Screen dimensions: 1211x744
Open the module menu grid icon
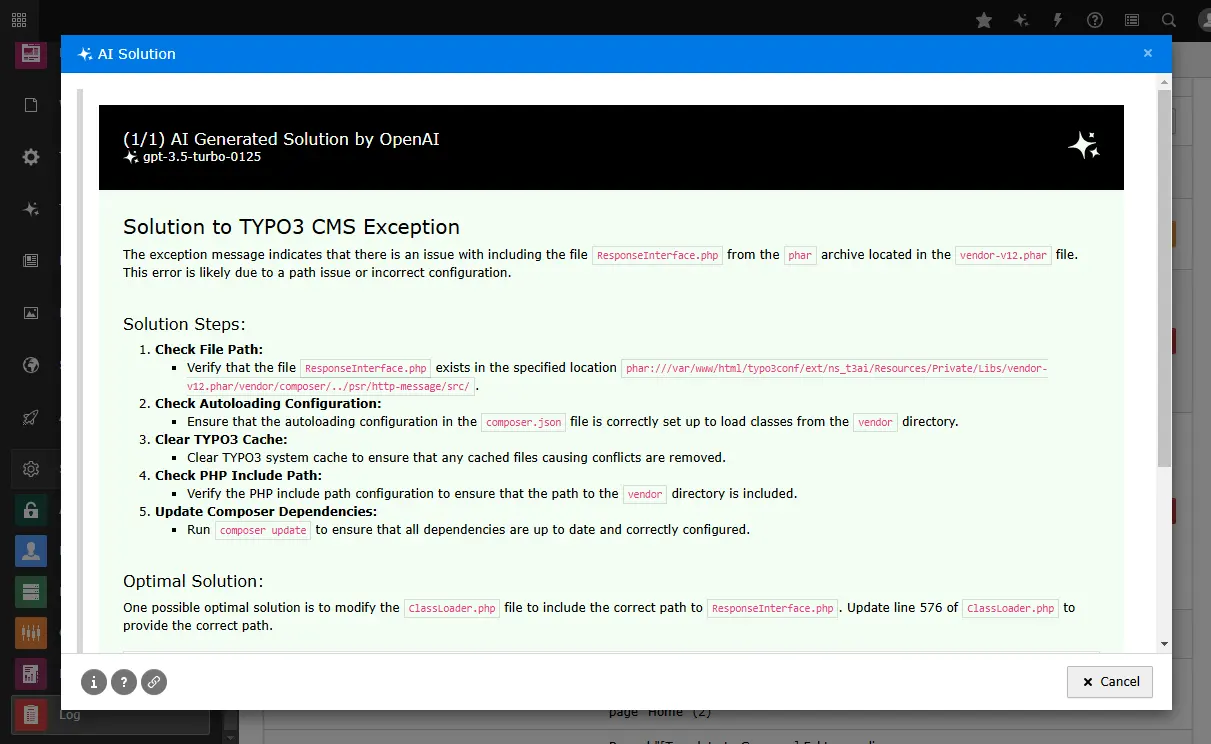(x=19, y=20)
